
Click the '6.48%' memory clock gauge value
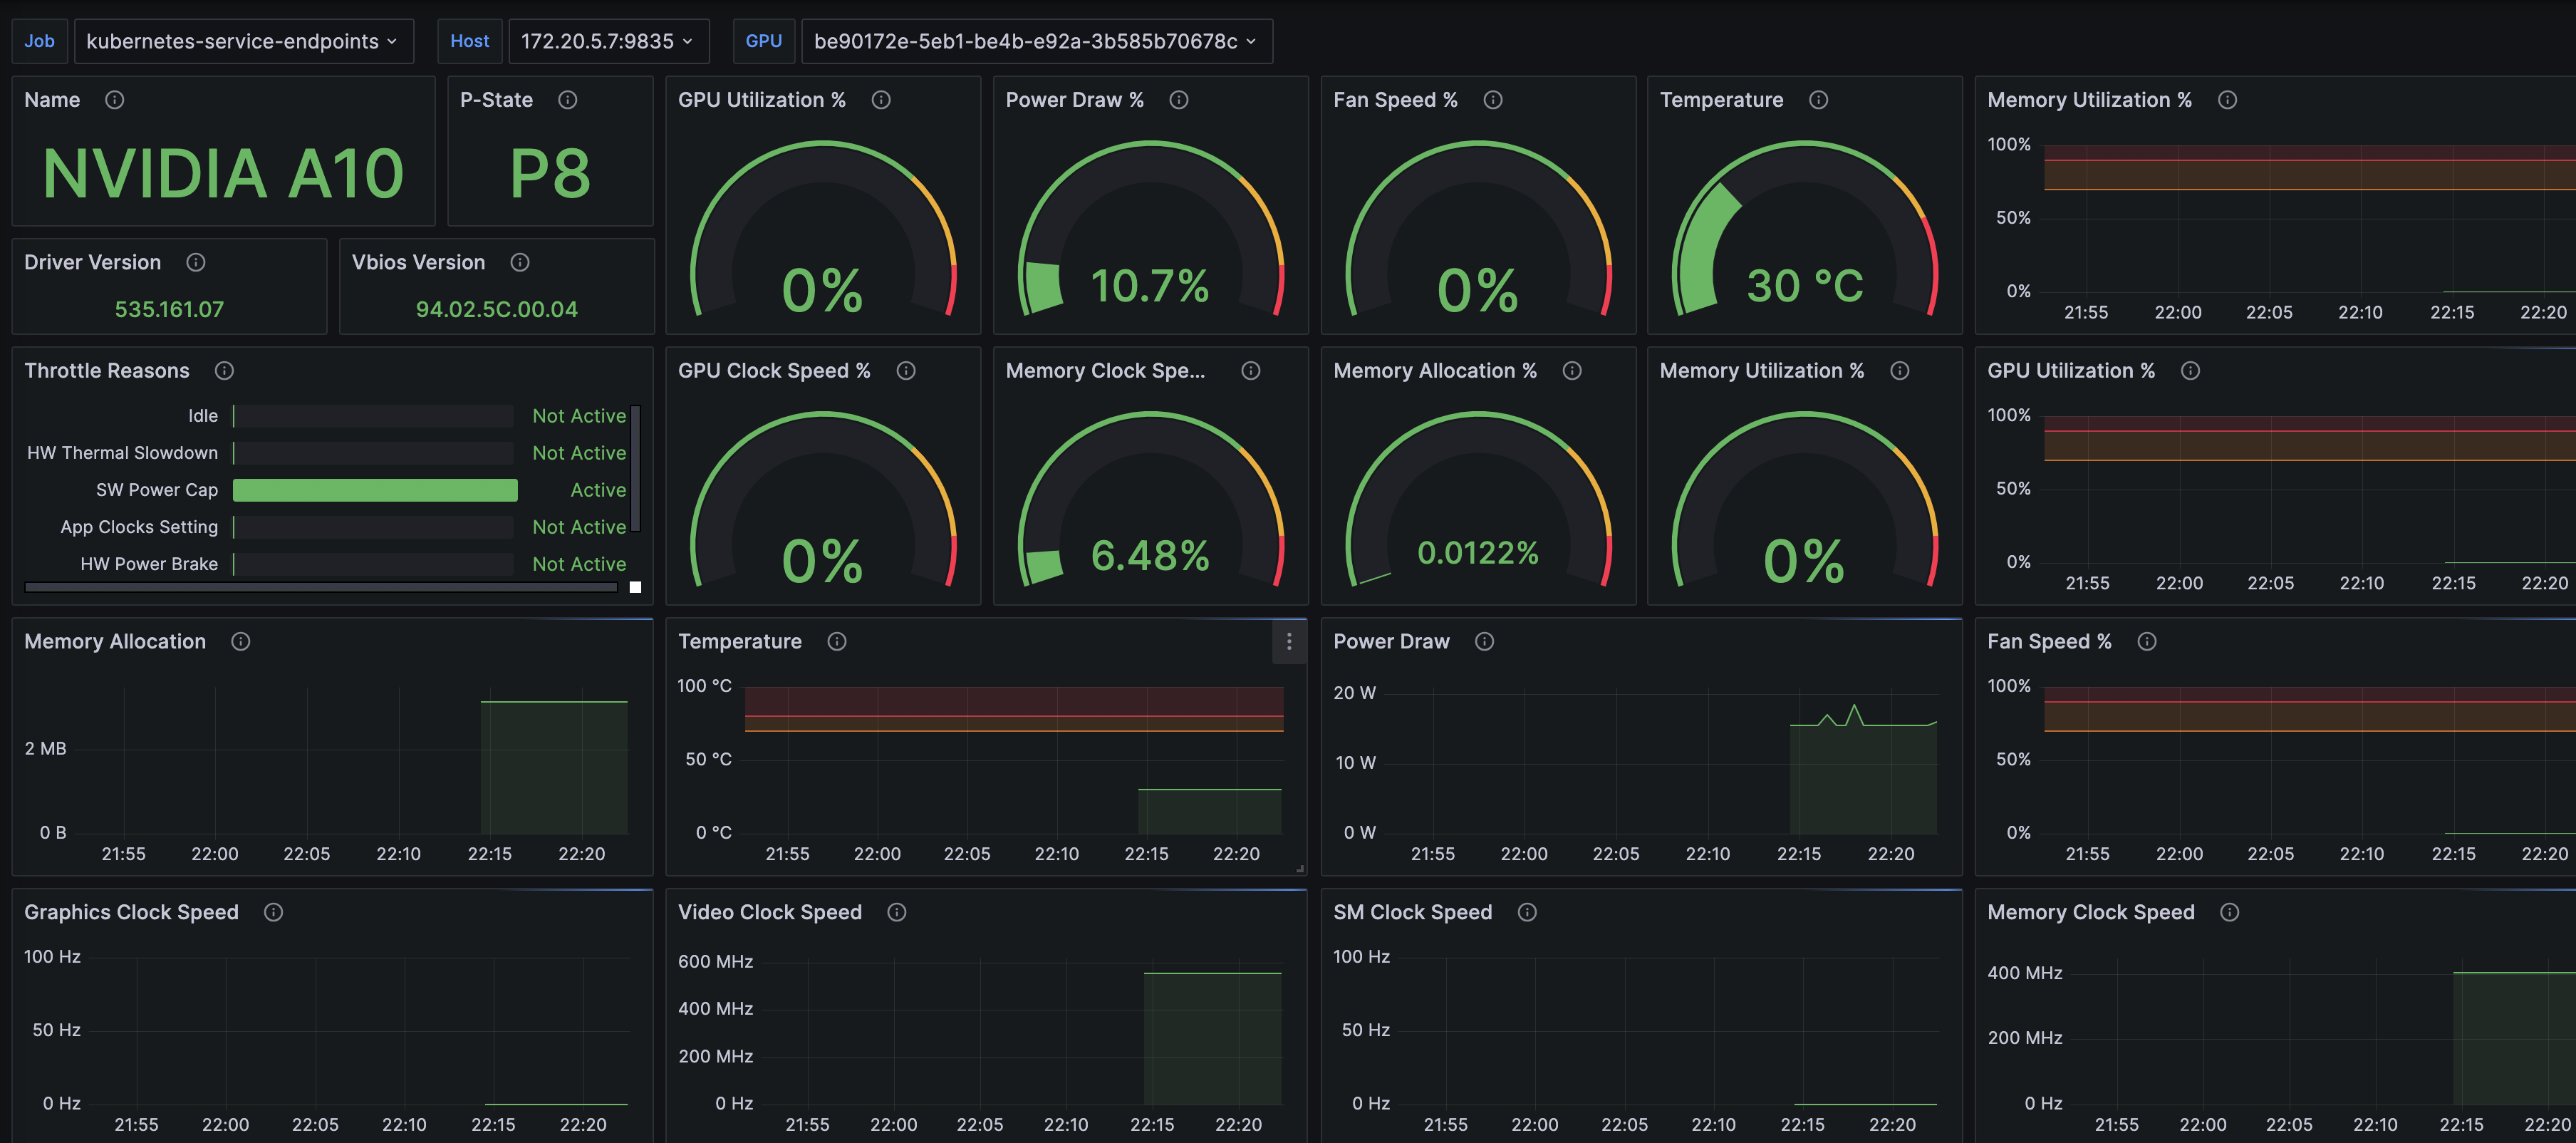pyautogui.click(x=1150, y=556)
